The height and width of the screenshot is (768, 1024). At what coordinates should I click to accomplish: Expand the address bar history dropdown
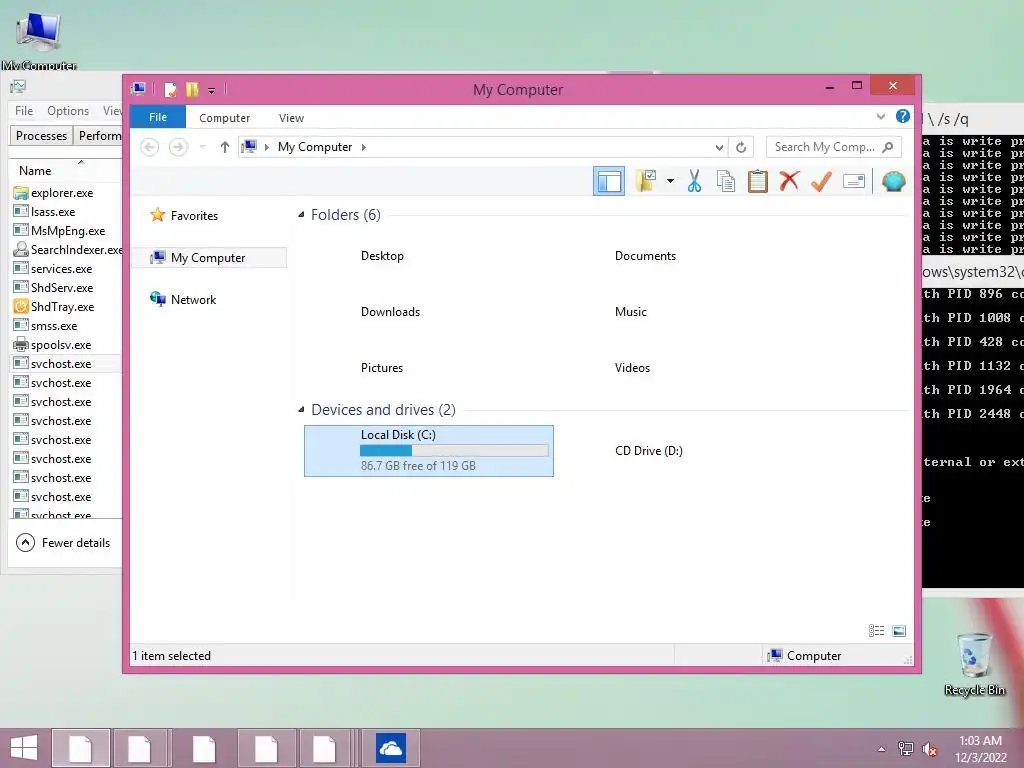click(x=719, y=147)
